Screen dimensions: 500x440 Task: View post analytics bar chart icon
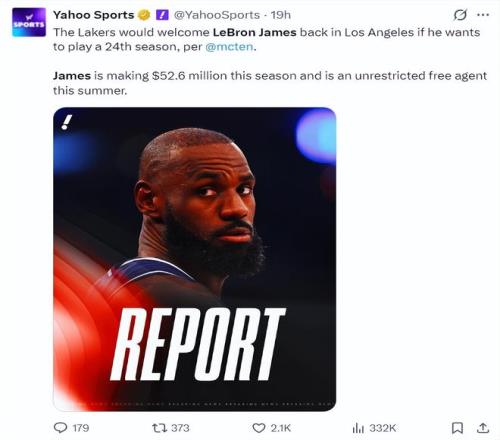tap(358, 428)
